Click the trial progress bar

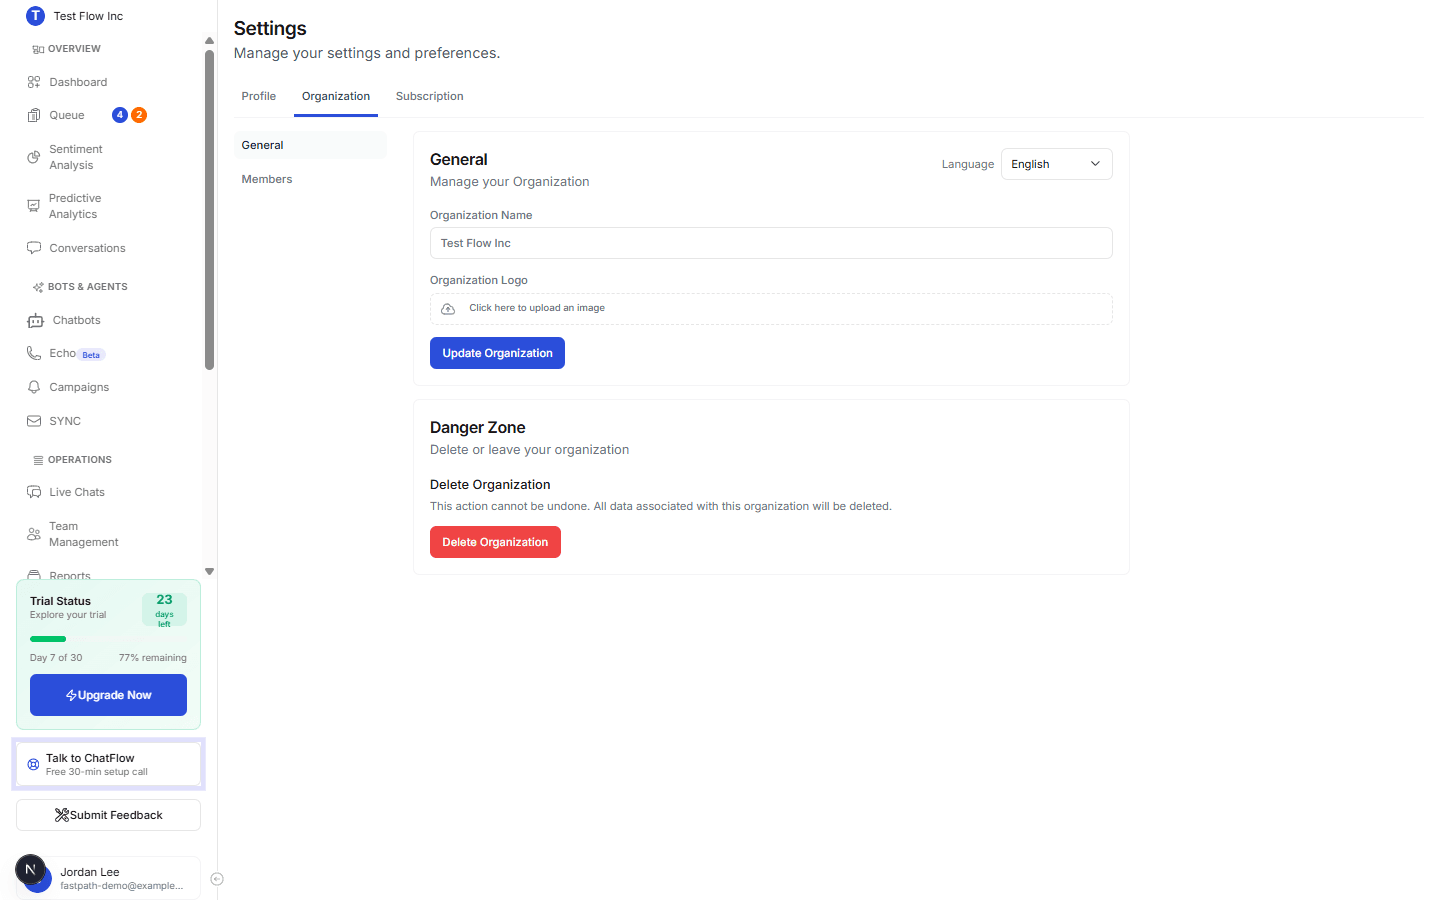pyautogui.click(x=108, y=639)
